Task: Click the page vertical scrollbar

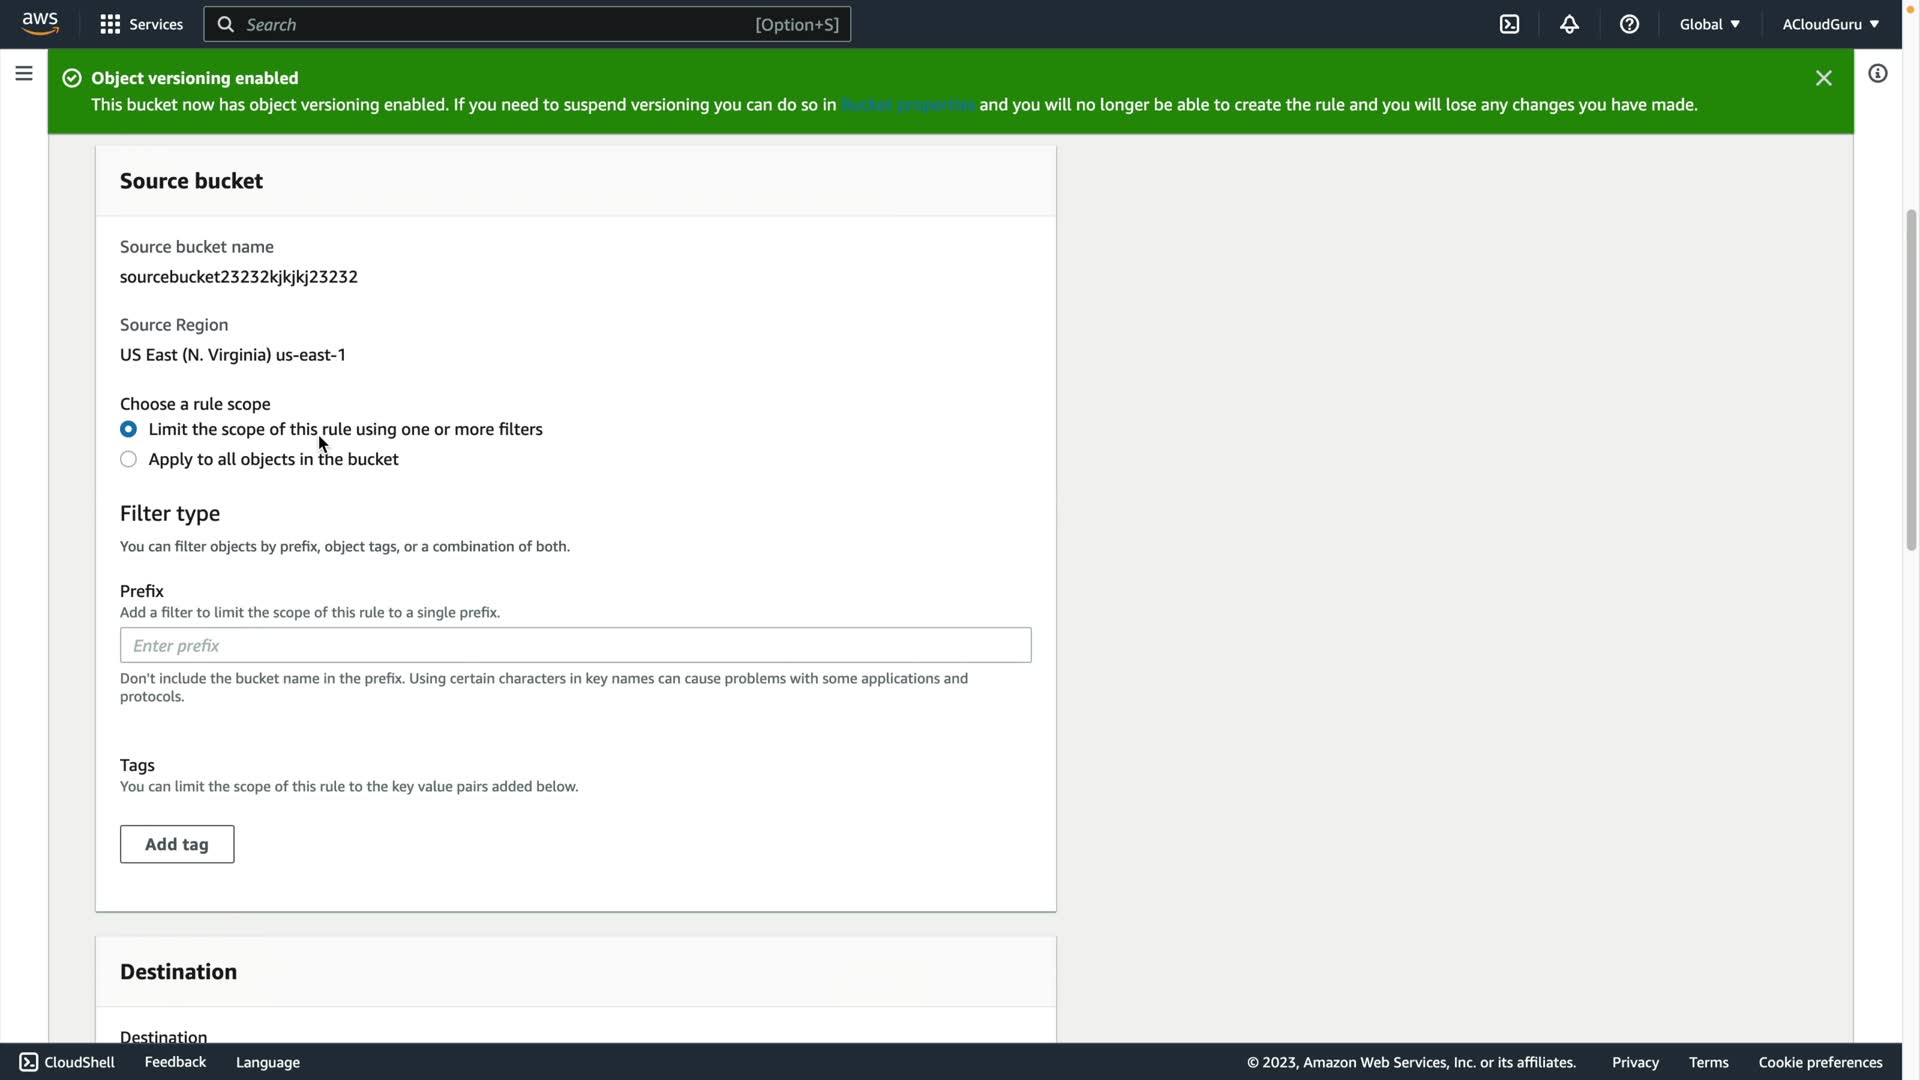Action: tap(1910, 380)
